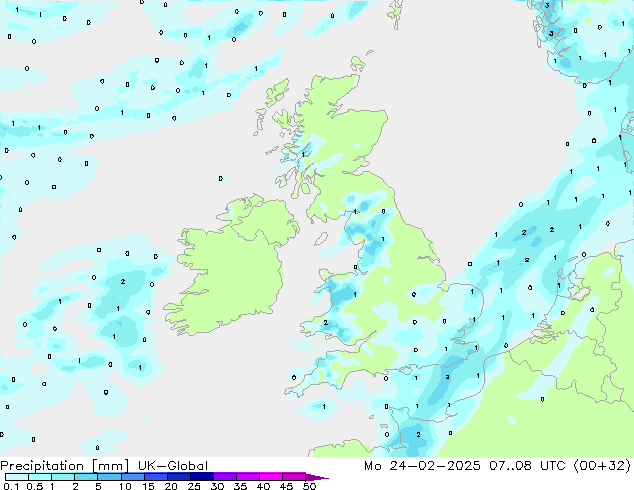The height and width of the screenshot is (490, 634).
Task: Click the "UK-Global" model name
Action: 173,466
